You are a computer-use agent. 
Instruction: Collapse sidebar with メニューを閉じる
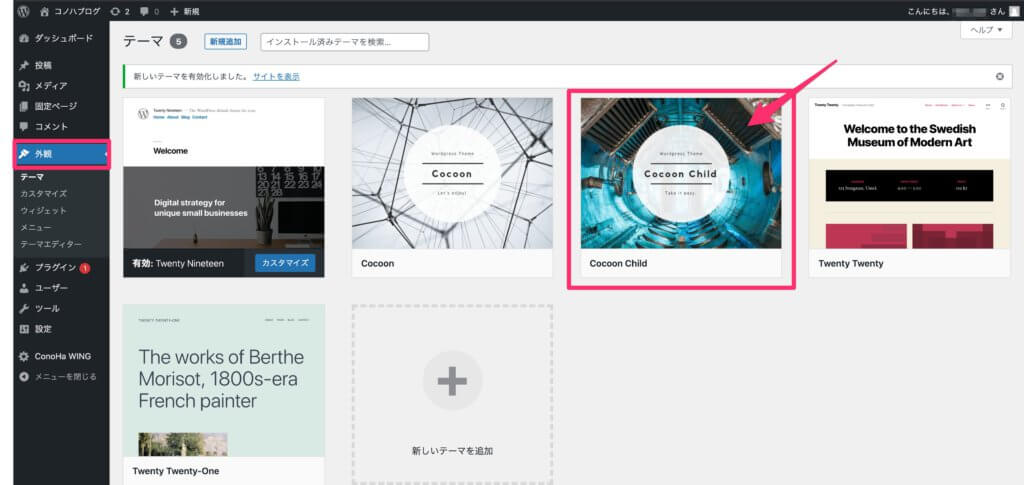pos(58,377)
